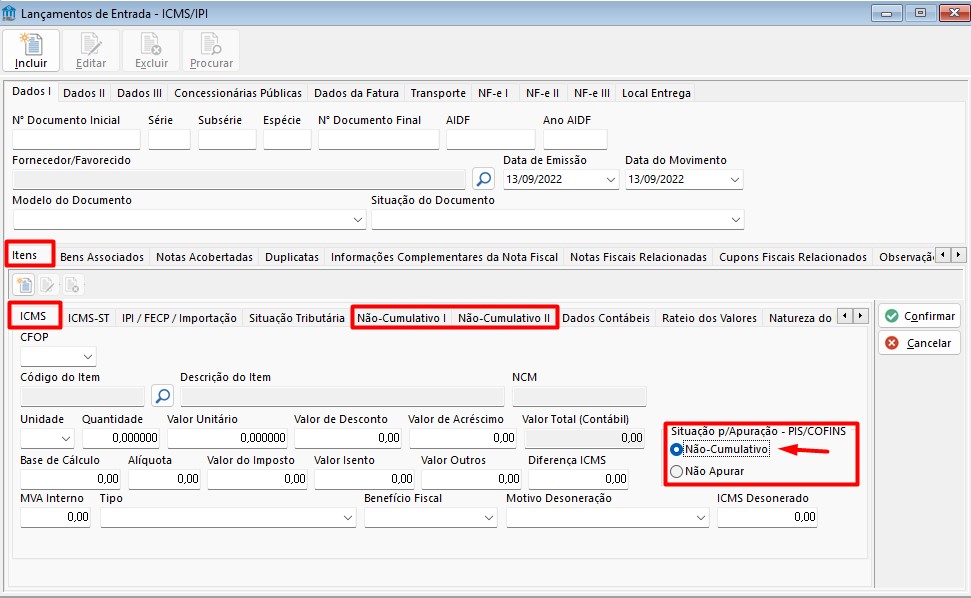
Task: Focus the Série input field
Action: point(169,139)
